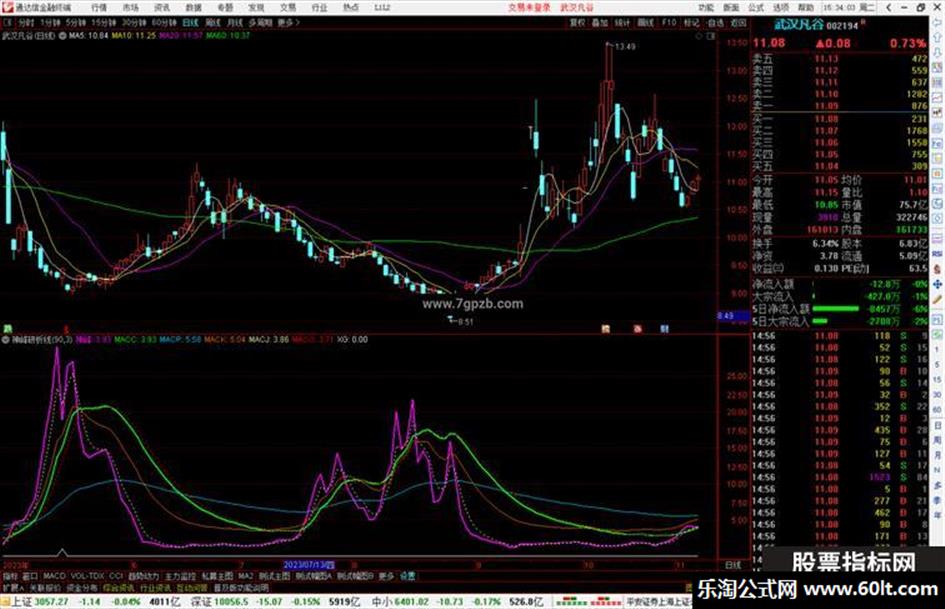Select the 60分钟 period
The height and width of the screenshot is (609, 945).
coord(164,22)
